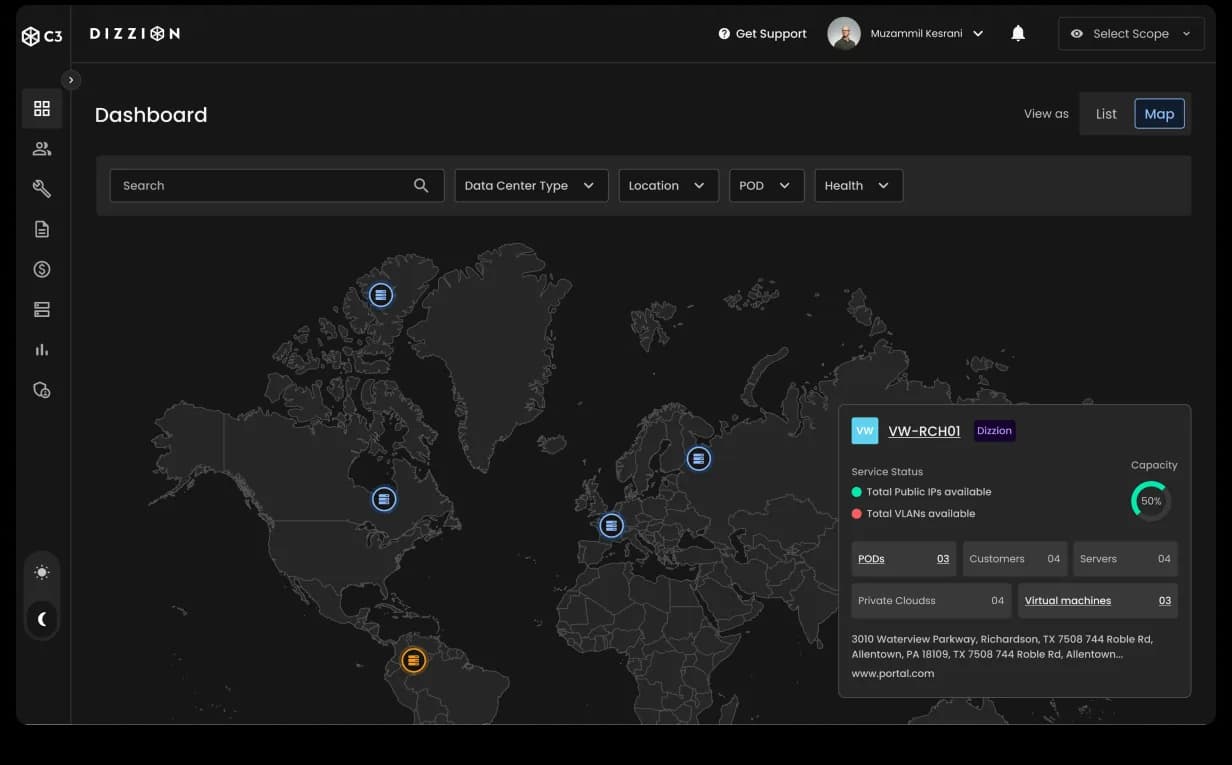
Task: Select the Greenland data center marker
Action: click(x=380, y=295)
